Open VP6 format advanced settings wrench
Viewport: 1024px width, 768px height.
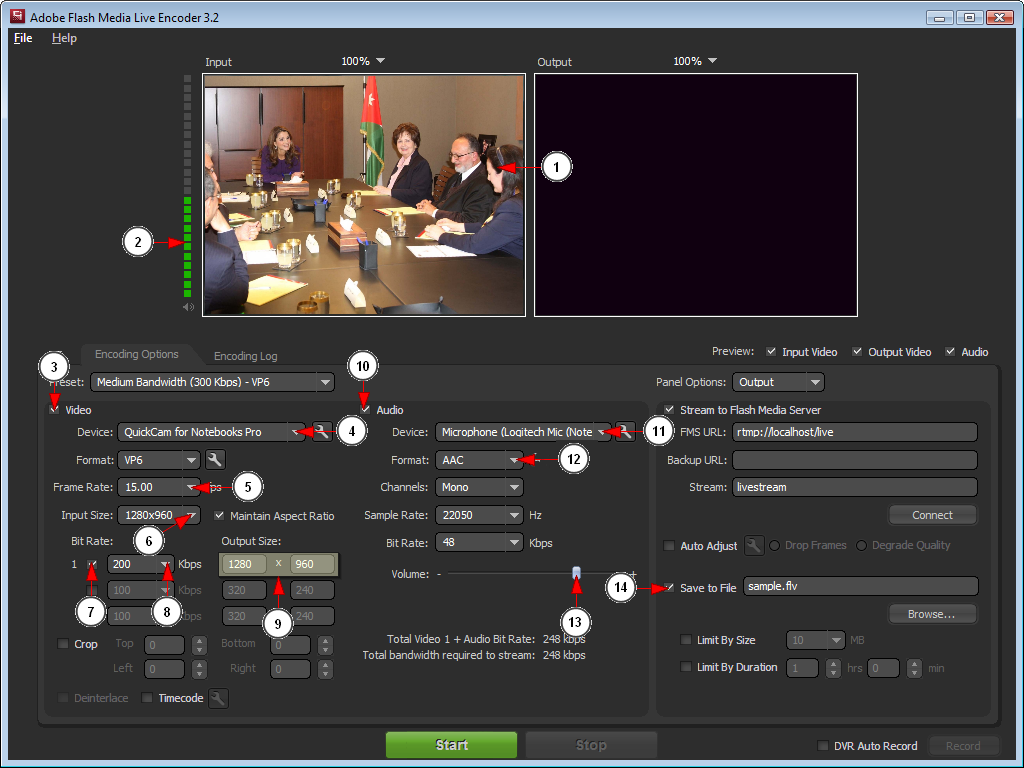point(215,460)
